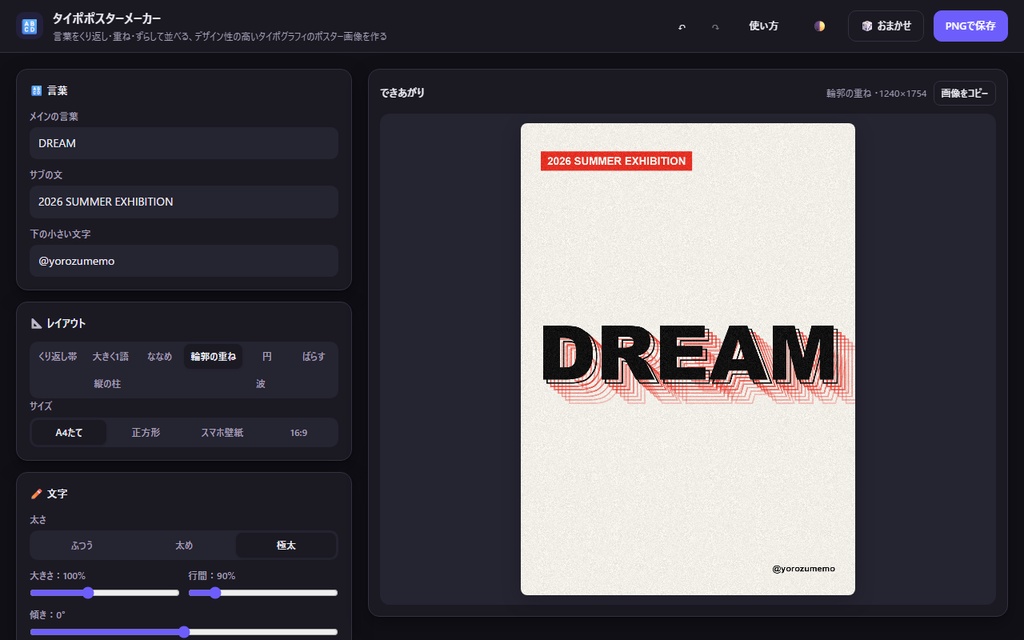The height and width of the screenshot is (640, 1024).
Task: Click the redo arrow icon
Action: pyautogui.click(x=715, y=27)
